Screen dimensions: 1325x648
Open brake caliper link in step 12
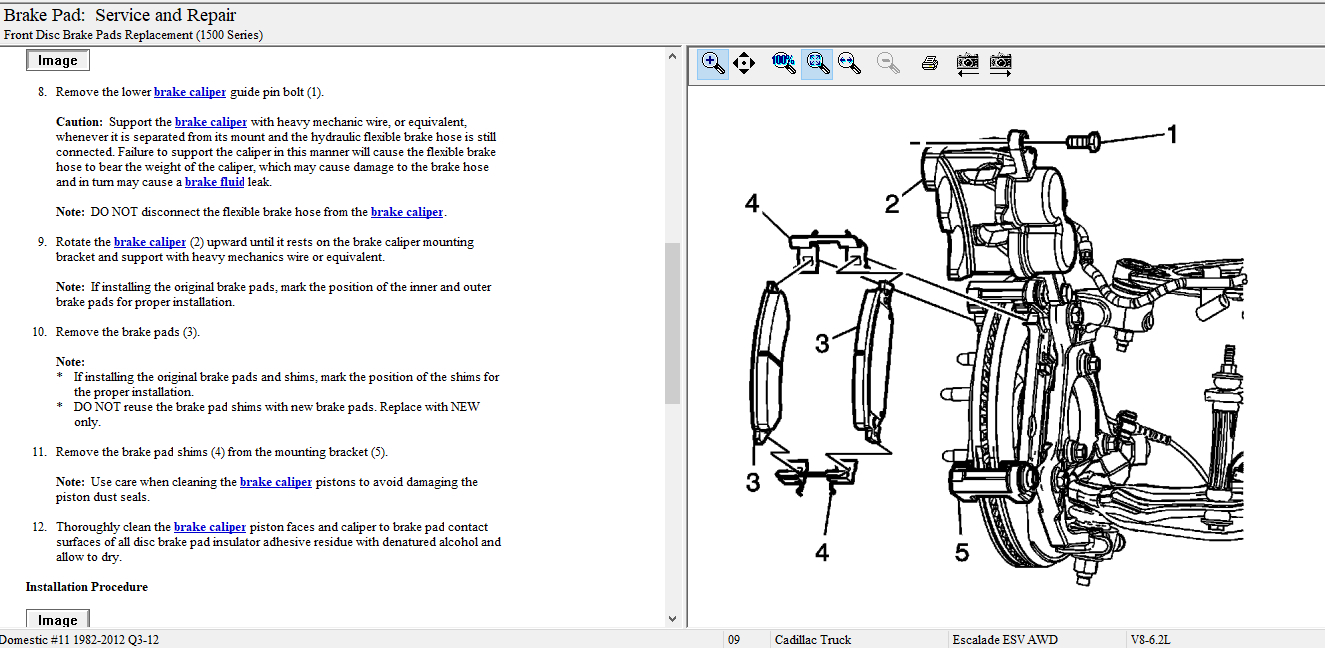(x=210, y=527)
